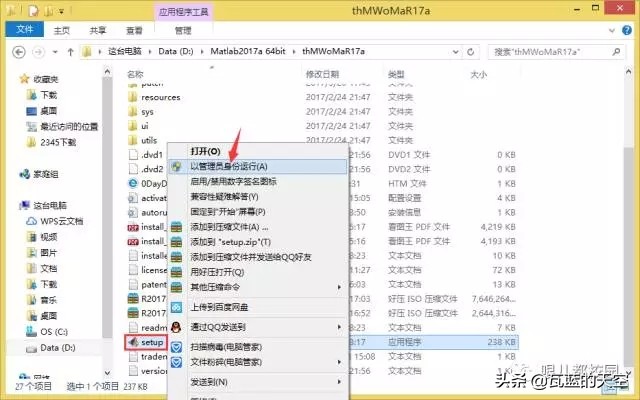Image resolution: width=640 pixels, height=400 pixels.
Task: Sort by 修改日期 column header
Action: (322, 75)
